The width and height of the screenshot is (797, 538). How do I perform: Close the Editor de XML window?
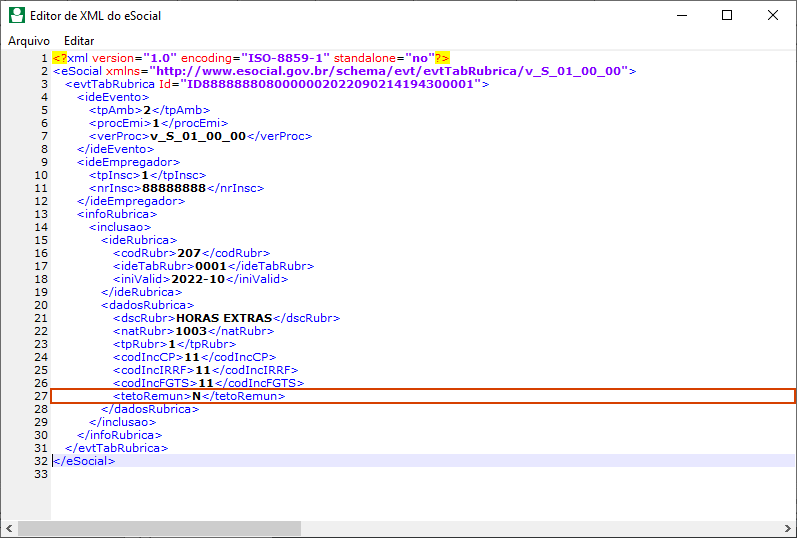click(x=773, y=15)
